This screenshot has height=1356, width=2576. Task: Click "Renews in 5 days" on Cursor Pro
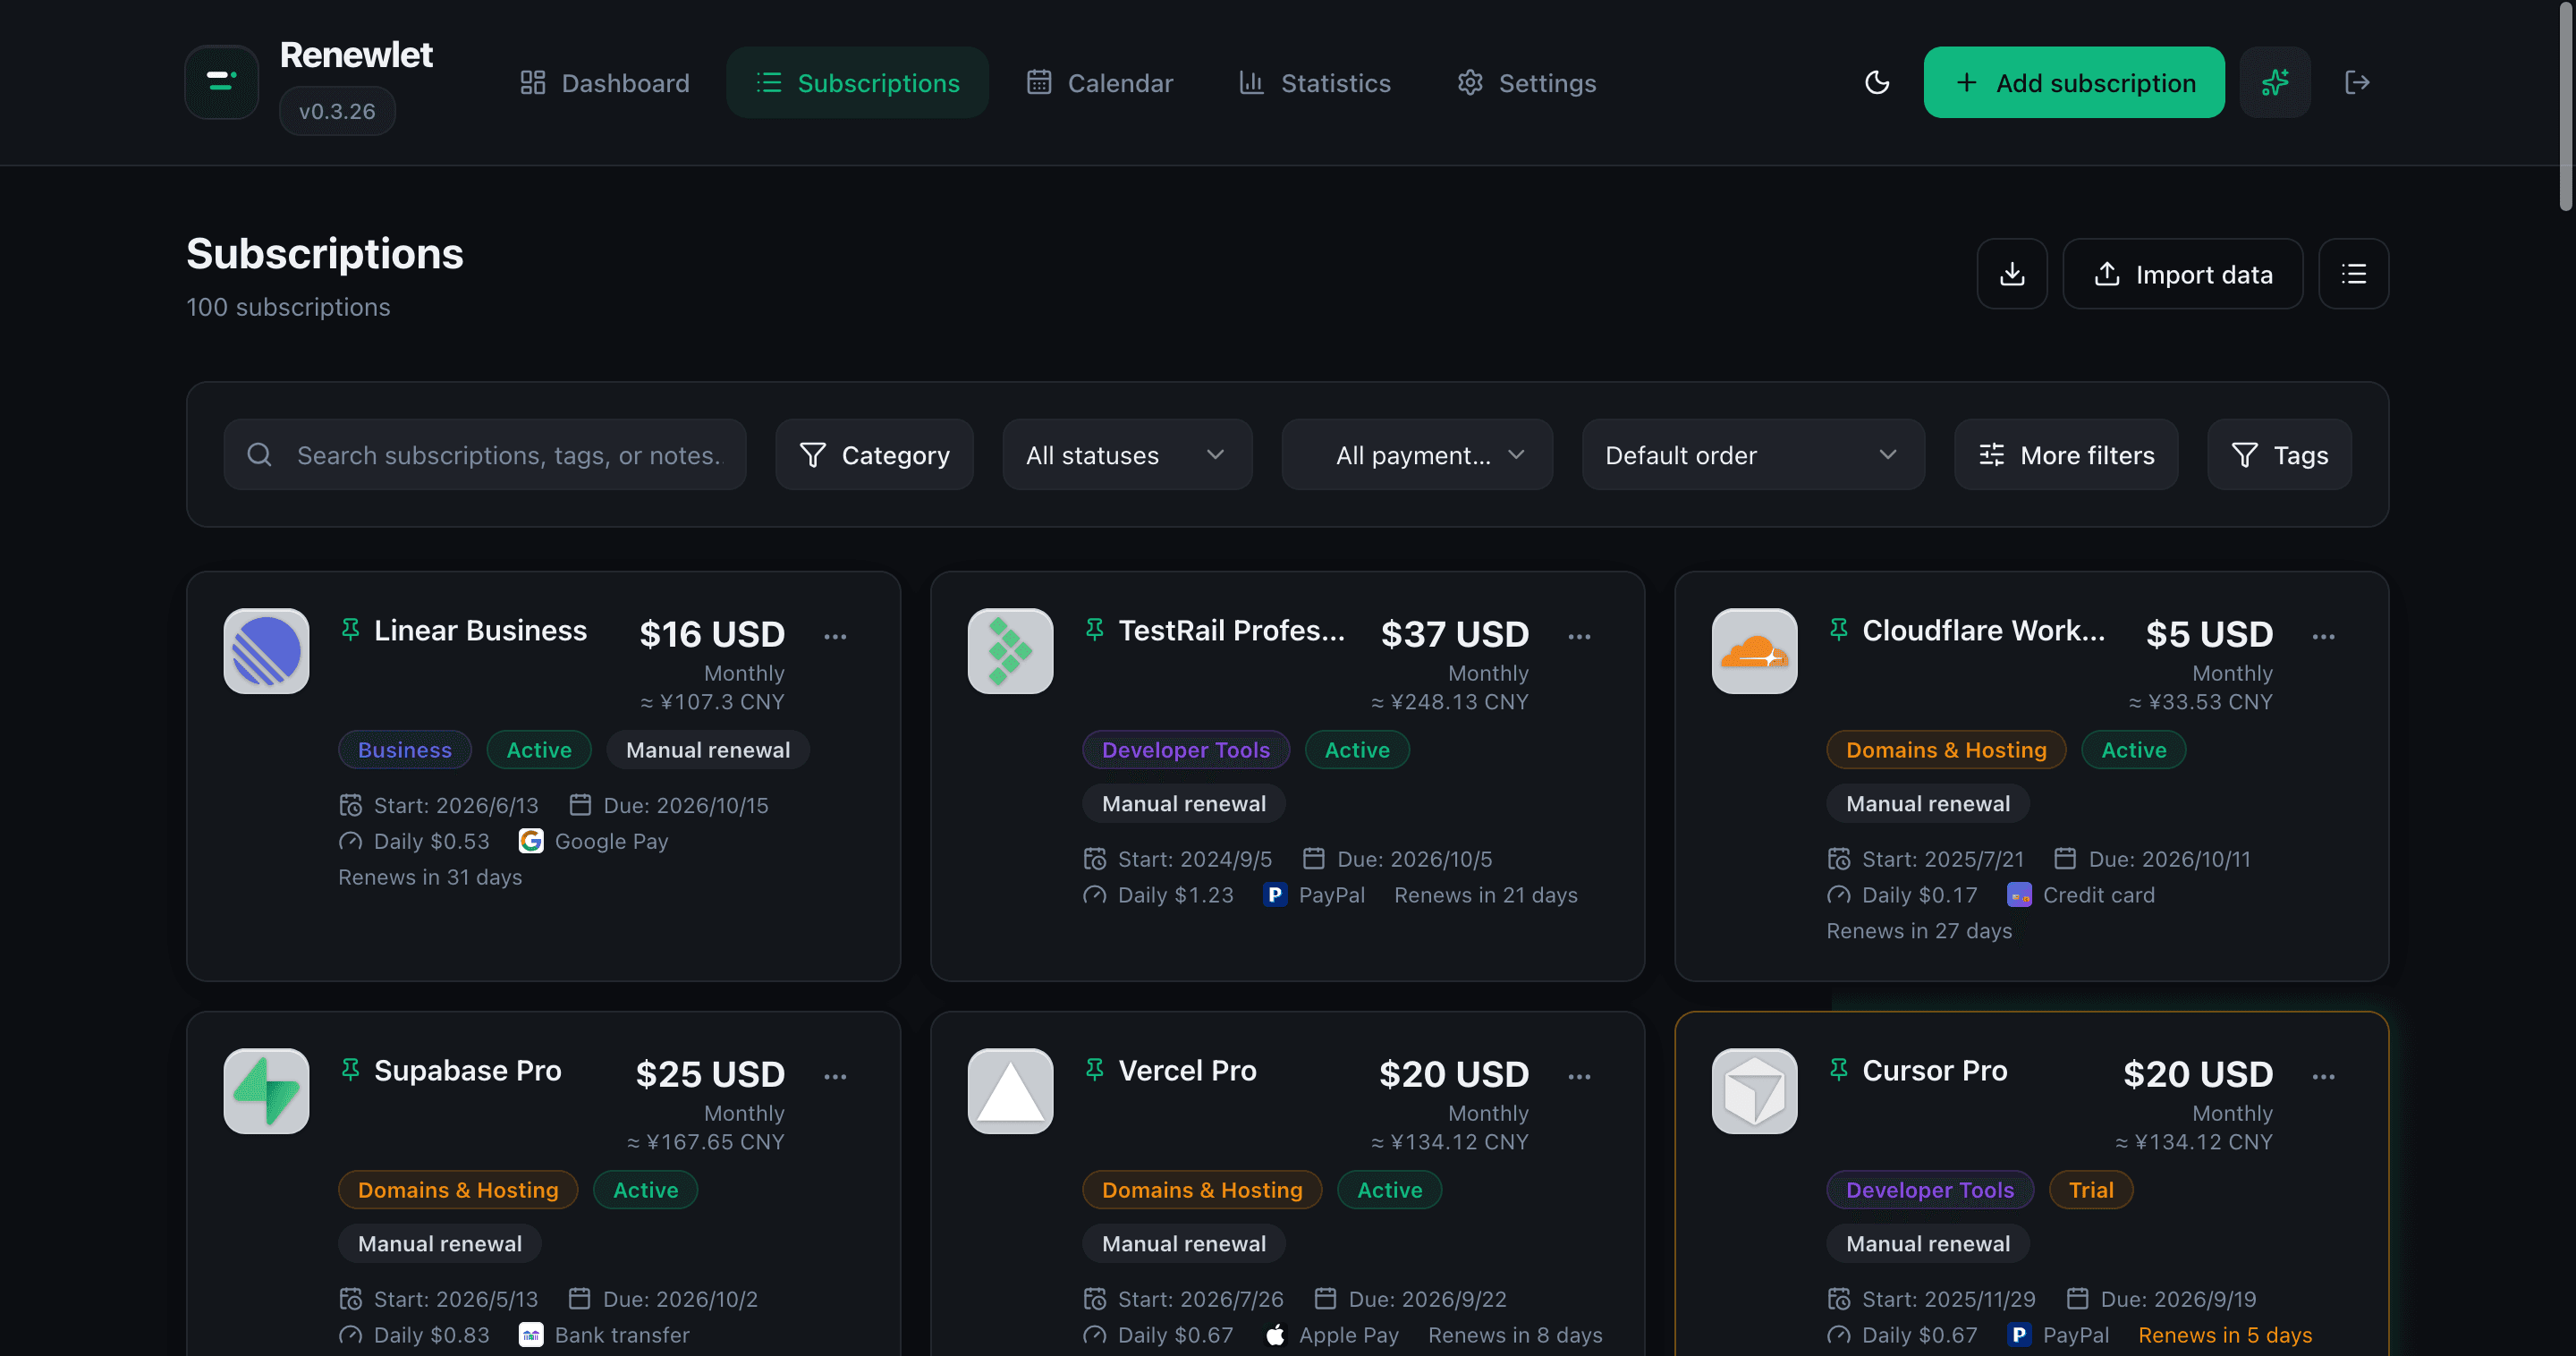point(2225,1335)
